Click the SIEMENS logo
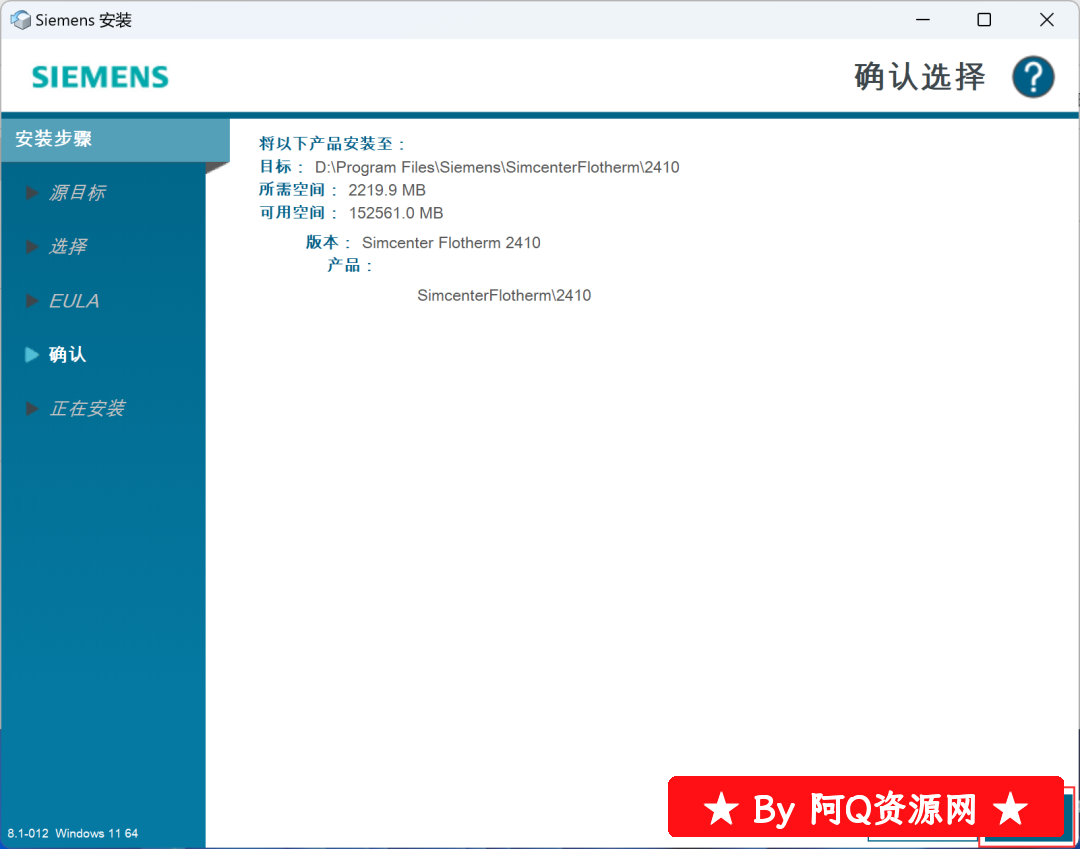Image resolution: width=1080 pixels, height=849 pixels. [x=101, y=77]
